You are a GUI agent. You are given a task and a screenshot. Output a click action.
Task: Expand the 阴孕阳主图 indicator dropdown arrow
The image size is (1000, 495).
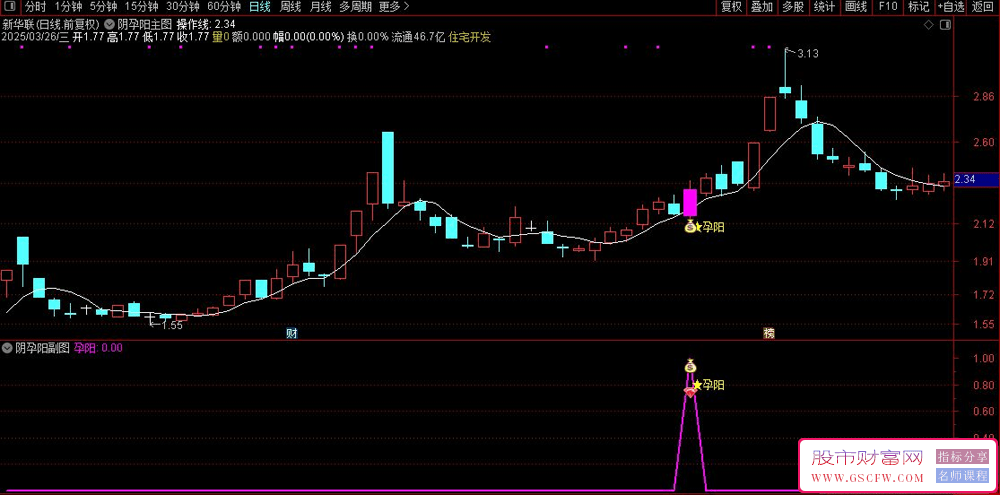[110, 25]
